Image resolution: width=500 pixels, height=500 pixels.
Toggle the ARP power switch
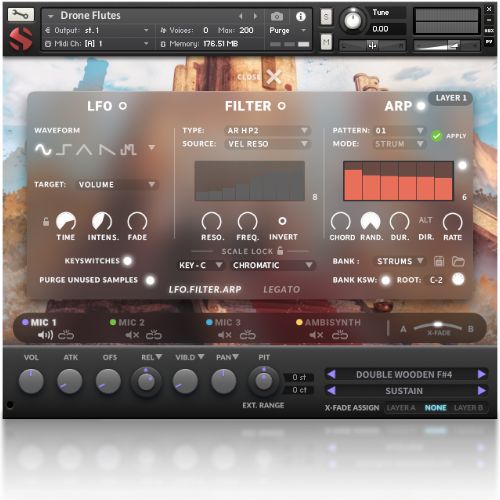click(x=421, y=106)
